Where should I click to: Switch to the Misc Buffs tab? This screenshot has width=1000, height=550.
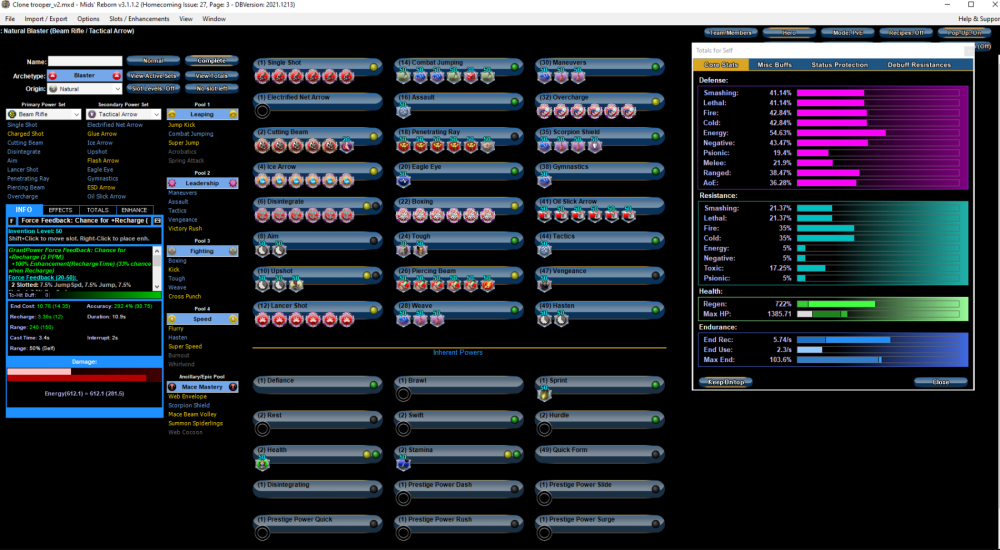click(x=776, y=65)
